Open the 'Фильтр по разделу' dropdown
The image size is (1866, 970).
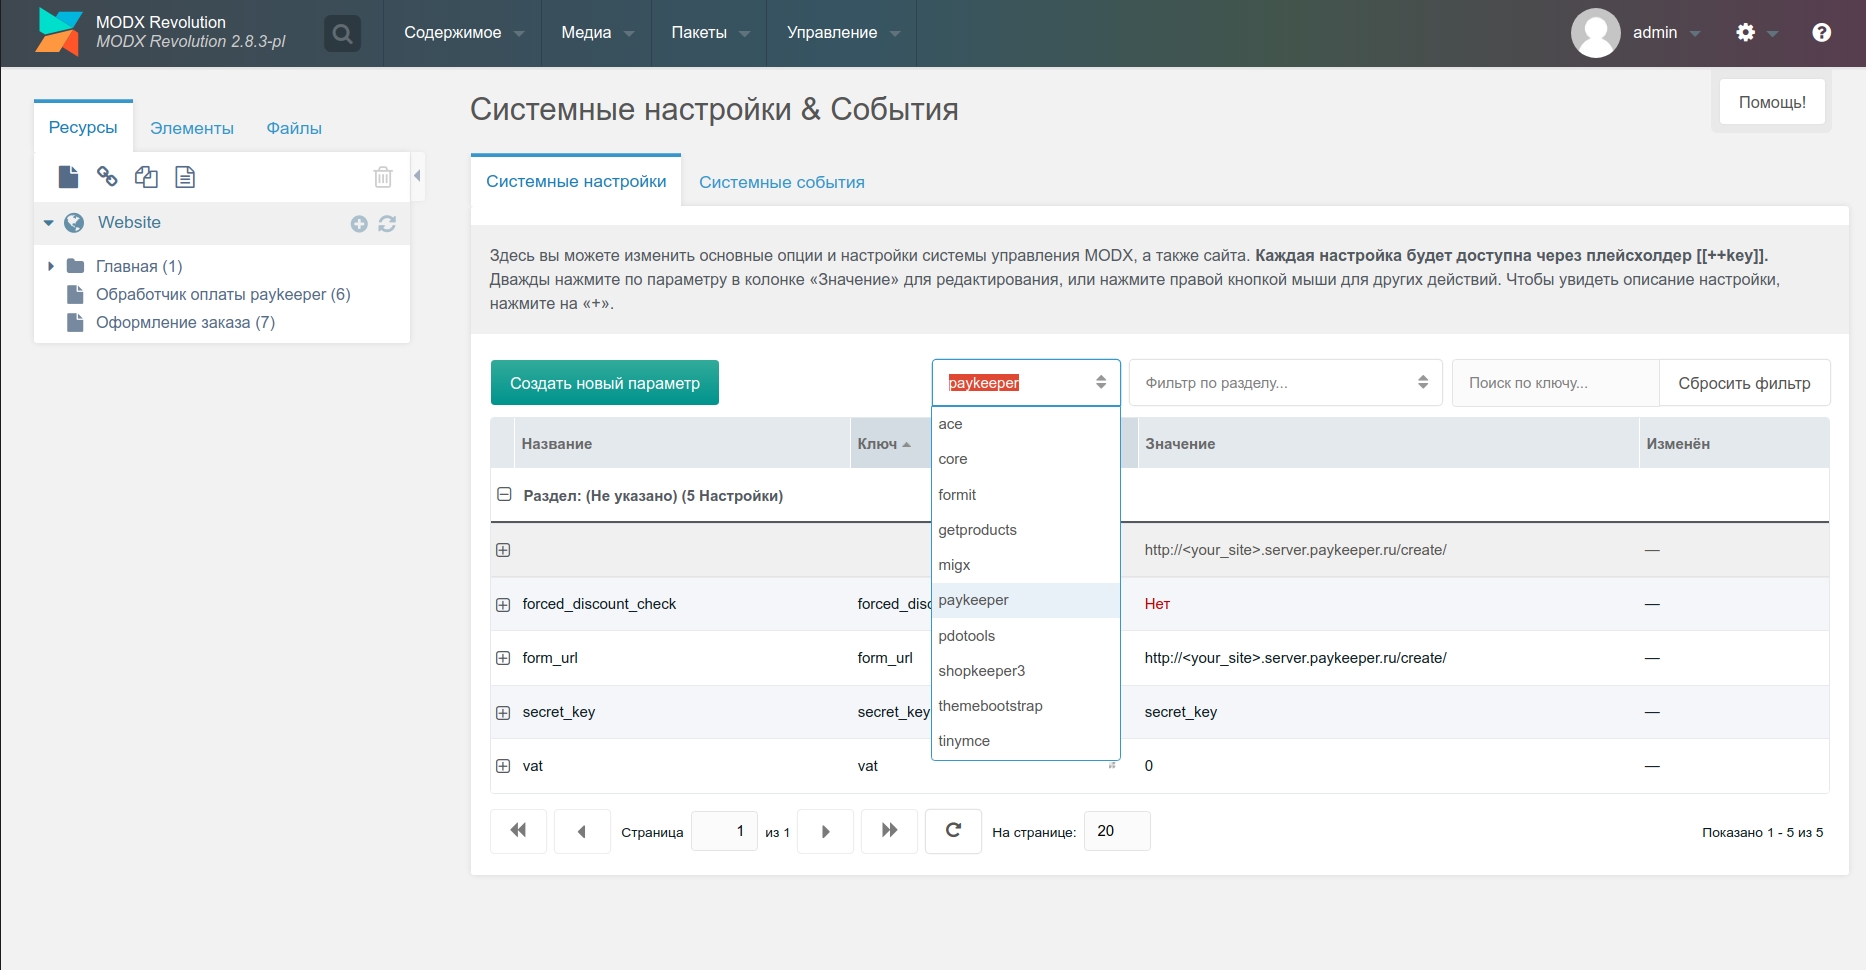pyautogui.click(x=1285, y=383)
